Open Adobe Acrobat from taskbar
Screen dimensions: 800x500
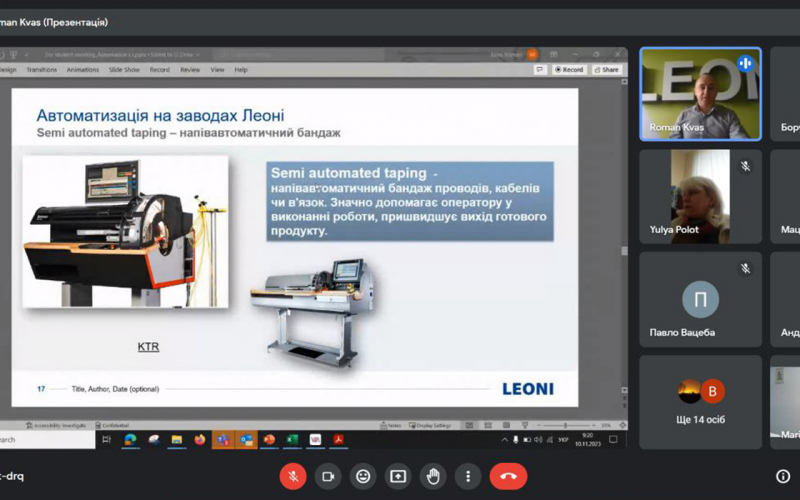338,439
